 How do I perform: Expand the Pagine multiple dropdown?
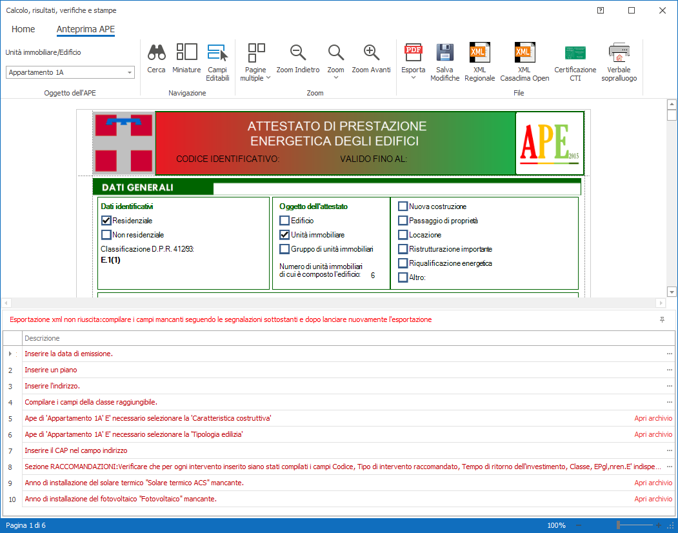[x=257, y=78]
